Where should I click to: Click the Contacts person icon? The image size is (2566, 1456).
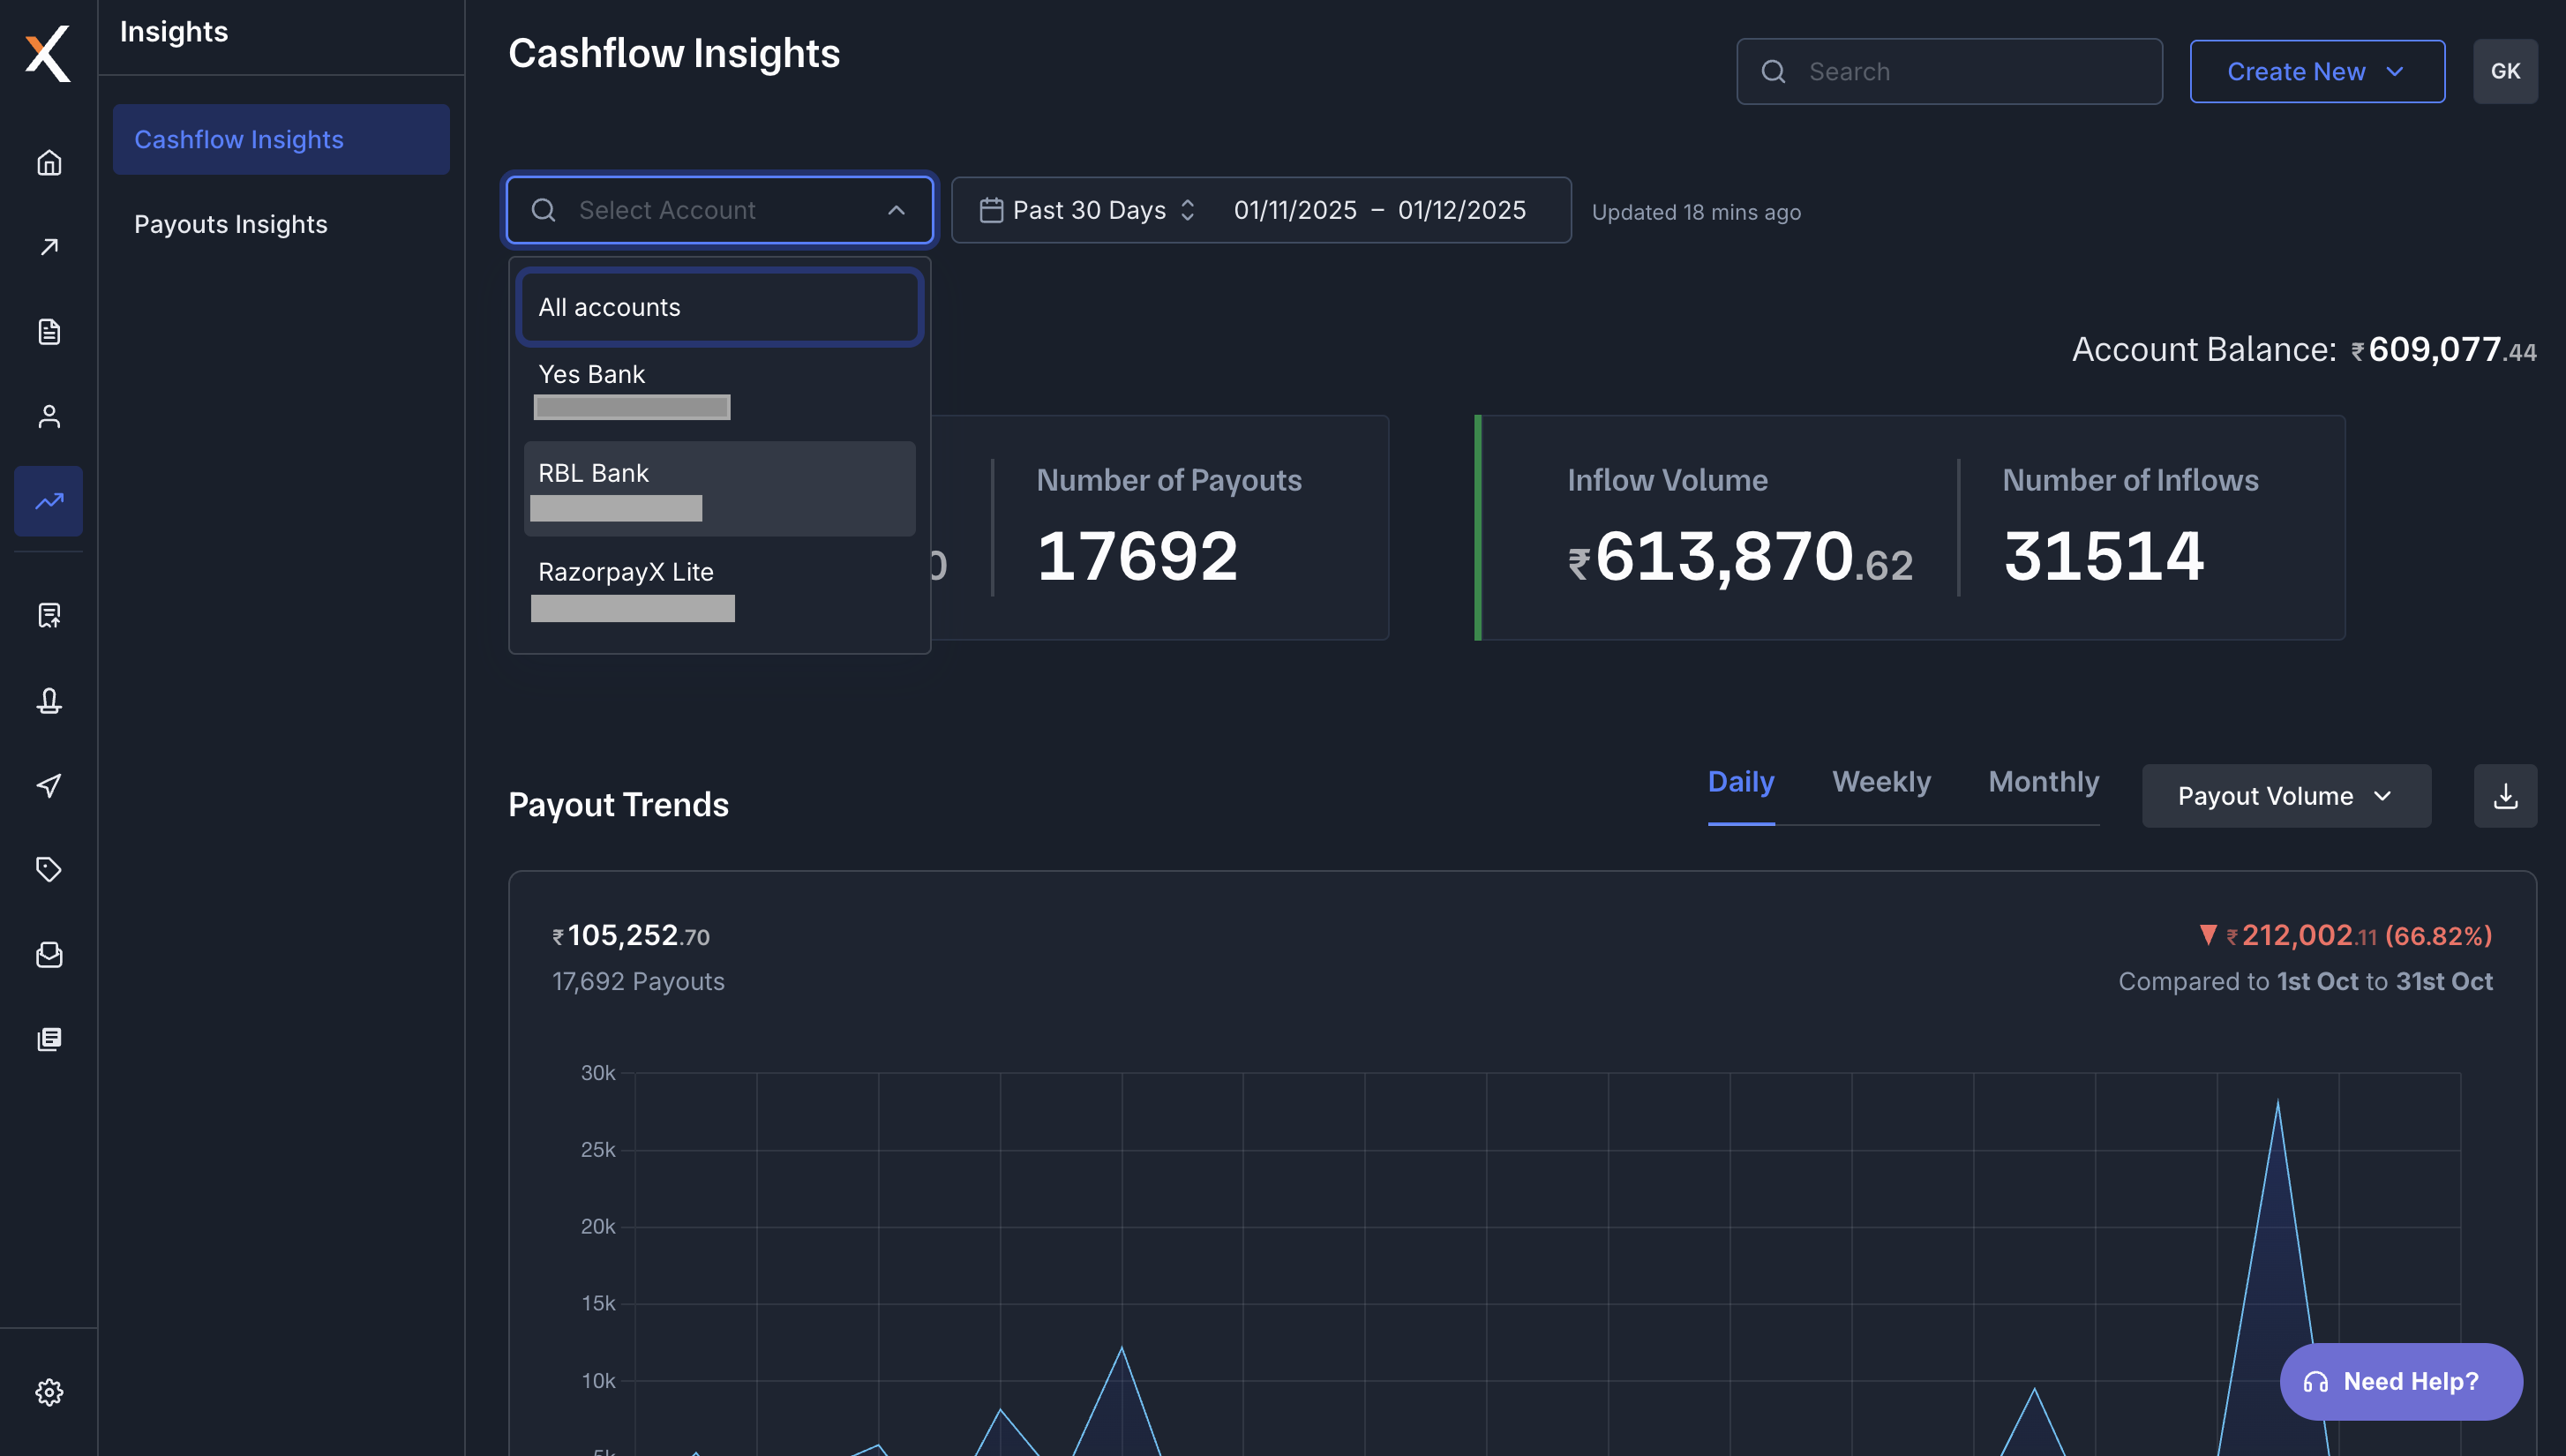(48, 416)
